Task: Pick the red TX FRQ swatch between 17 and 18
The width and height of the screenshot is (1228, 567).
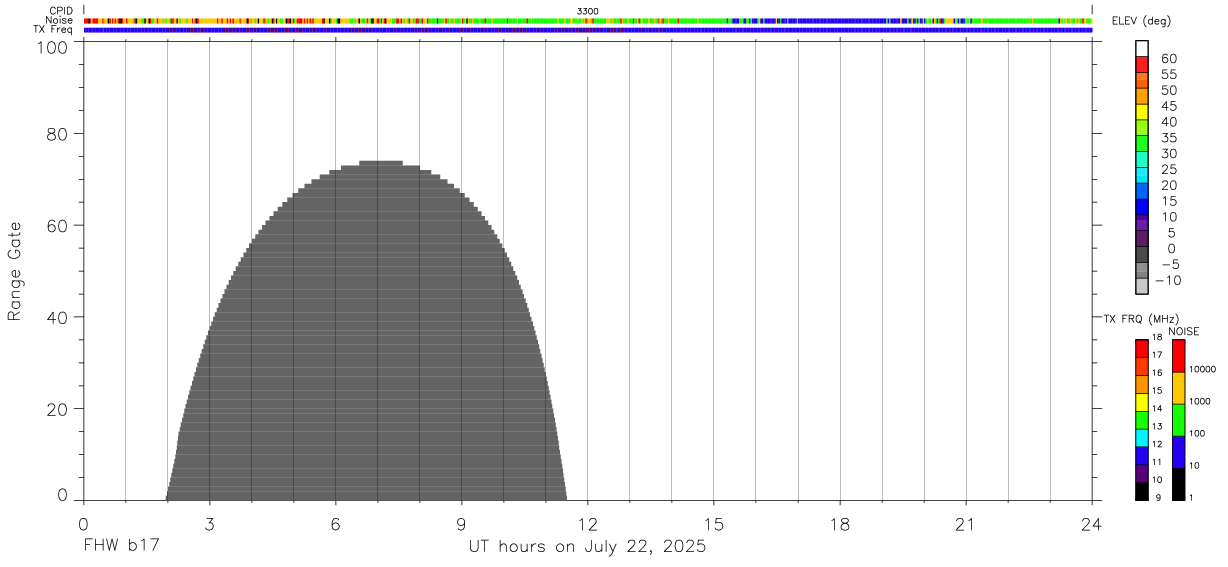Action: tap(1142, 349)
